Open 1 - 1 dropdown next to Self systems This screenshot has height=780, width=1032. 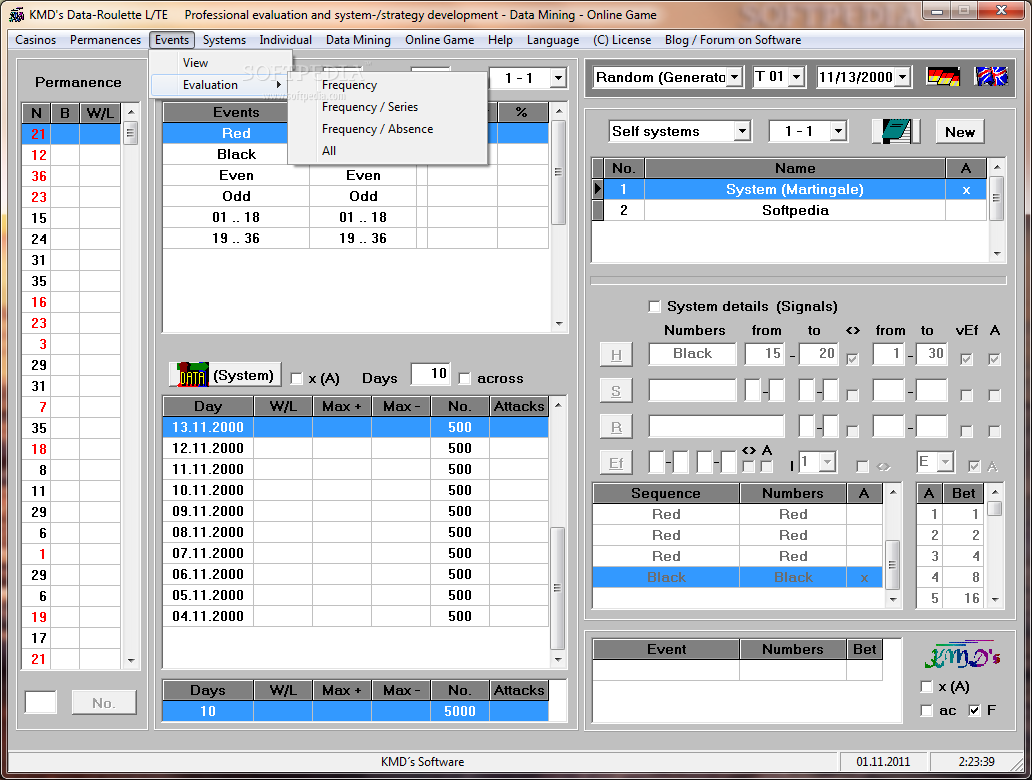837,131
